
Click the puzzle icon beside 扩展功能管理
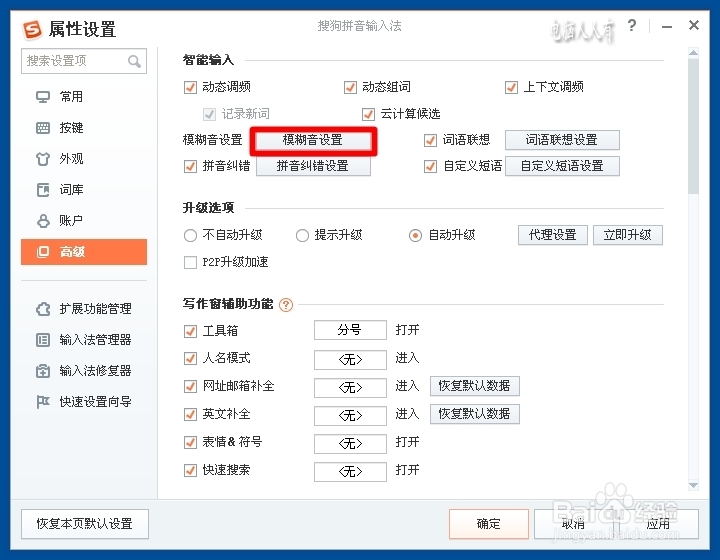43,308
